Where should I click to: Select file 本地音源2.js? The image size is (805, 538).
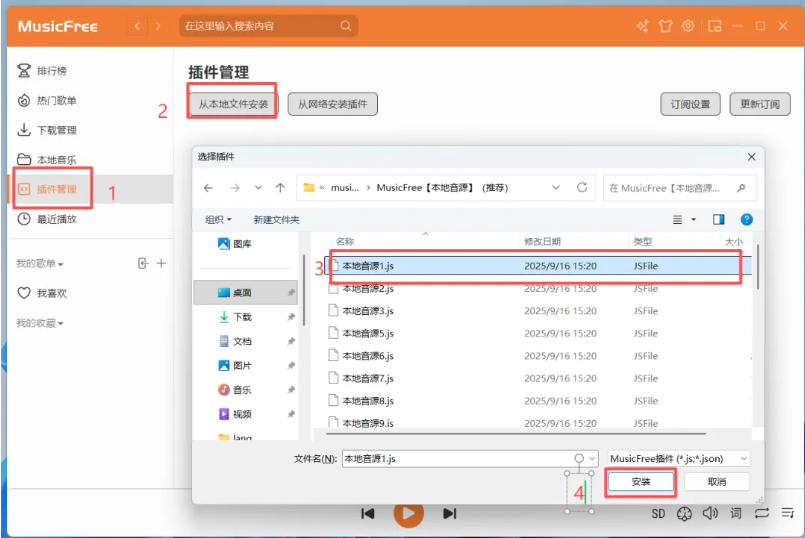(538, 289)
